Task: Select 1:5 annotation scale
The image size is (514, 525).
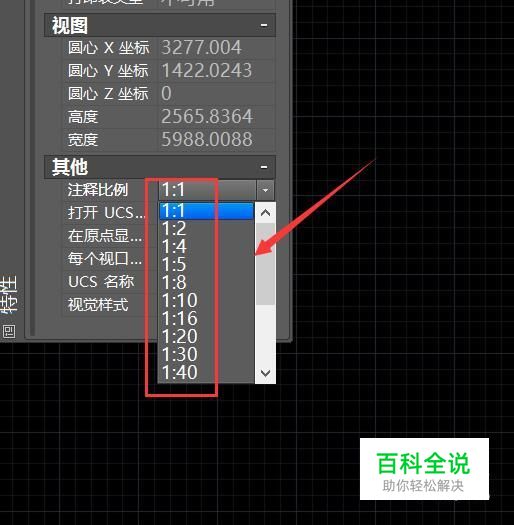Action: click(x=206, y=265)
